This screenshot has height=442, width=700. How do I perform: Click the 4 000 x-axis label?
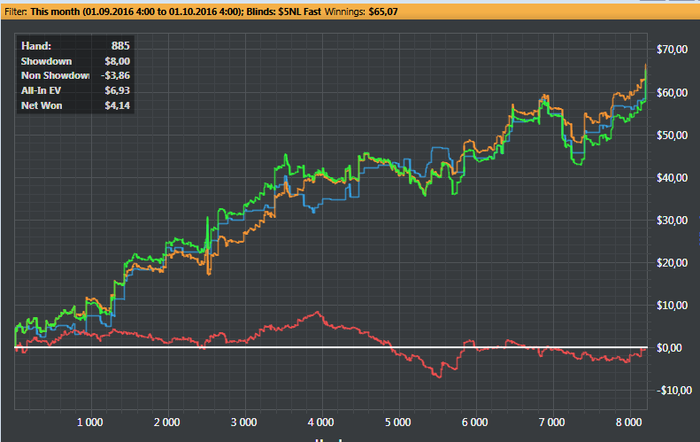coord(321,422)
